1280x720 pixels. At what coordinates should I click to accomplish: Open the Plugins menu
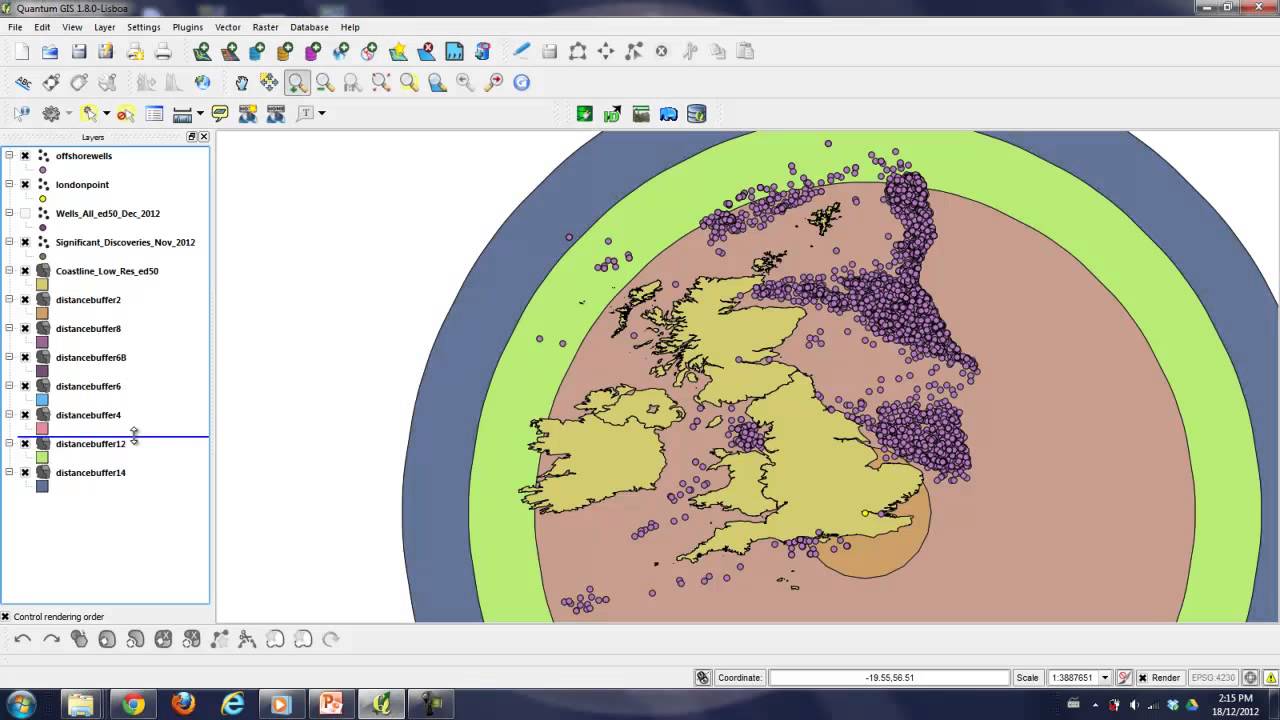(x=187, y=27)
